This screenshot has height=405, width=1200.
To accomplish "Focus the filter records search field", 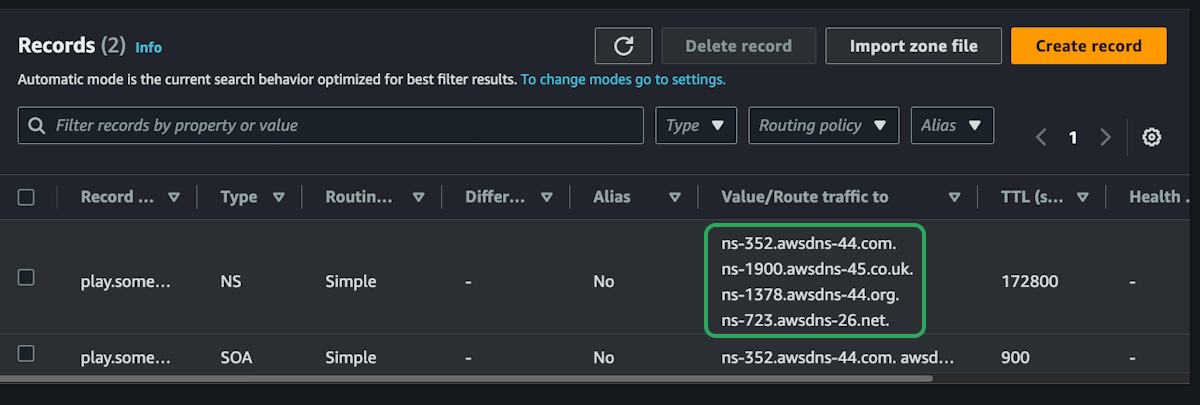I will coord(331,126).
